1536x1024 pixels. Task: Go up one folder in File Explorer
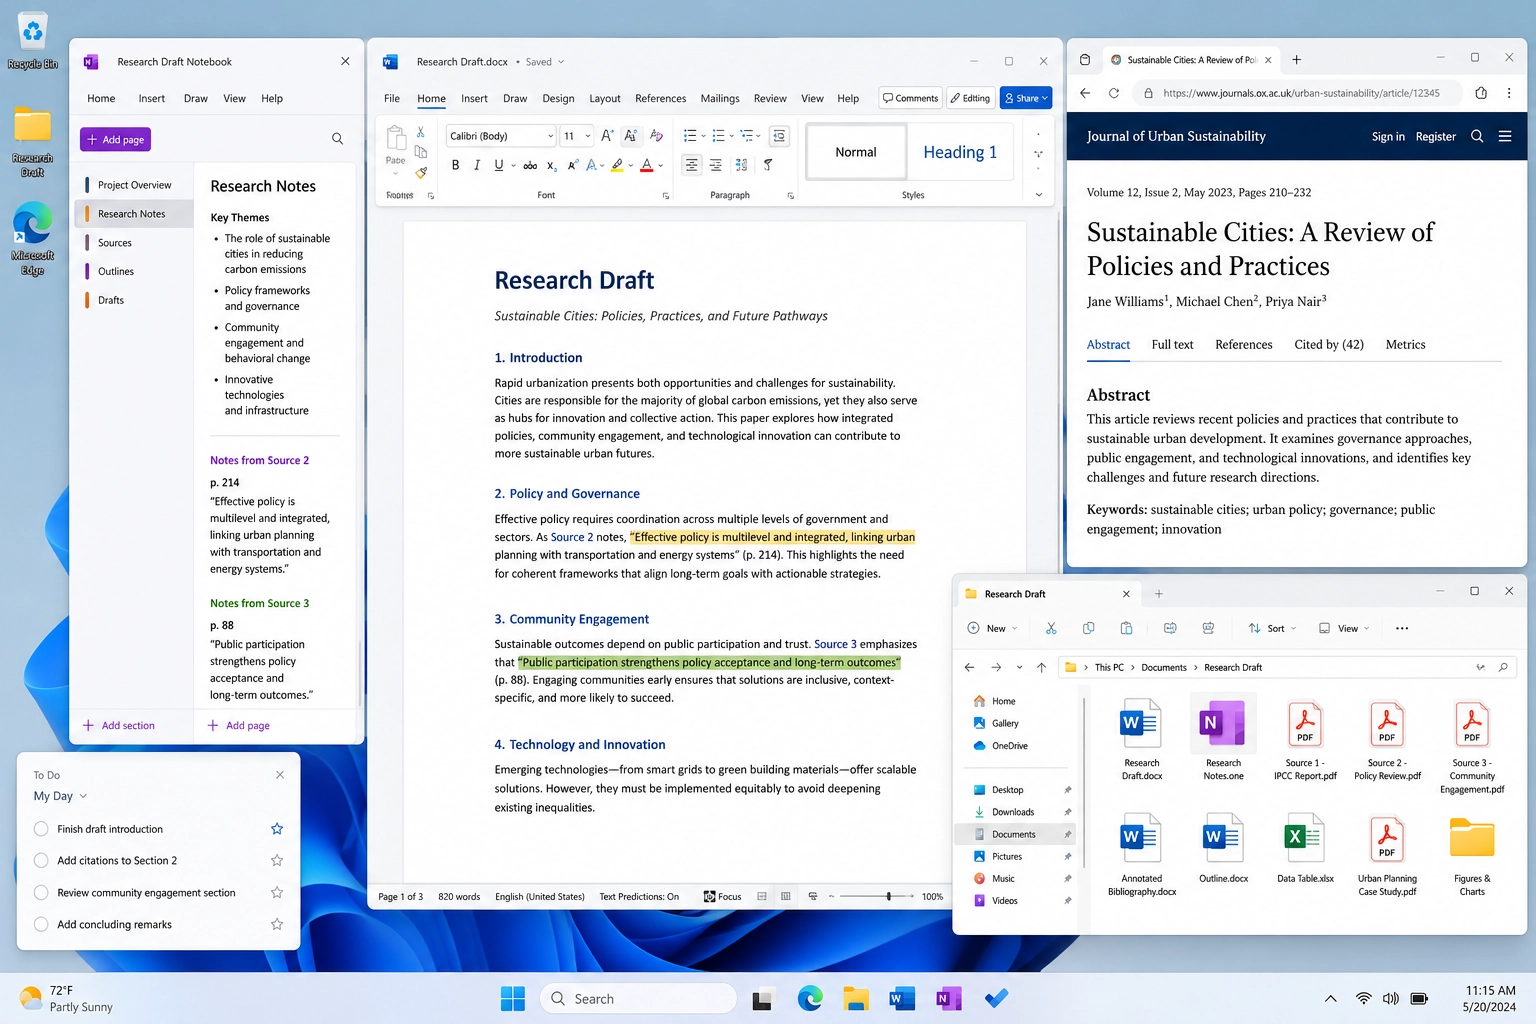pos(1041,667)
